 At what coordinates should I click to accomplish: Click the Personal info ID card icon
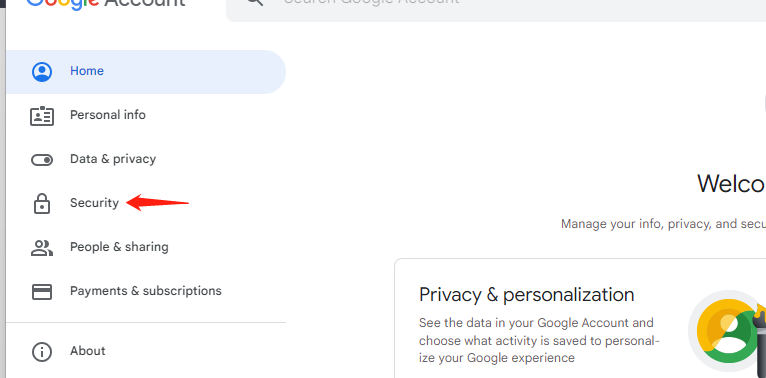pos(42,116)
